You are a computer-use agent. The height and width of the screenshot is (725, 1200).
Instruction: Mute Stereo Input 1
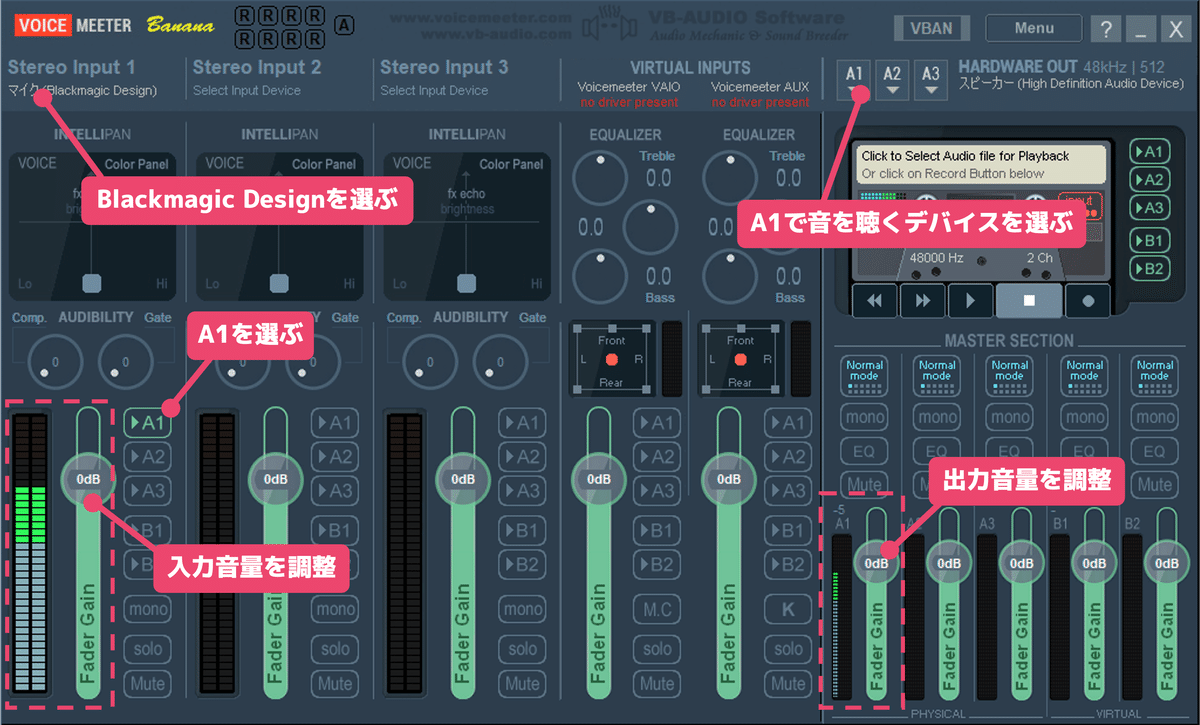point(147,684)
